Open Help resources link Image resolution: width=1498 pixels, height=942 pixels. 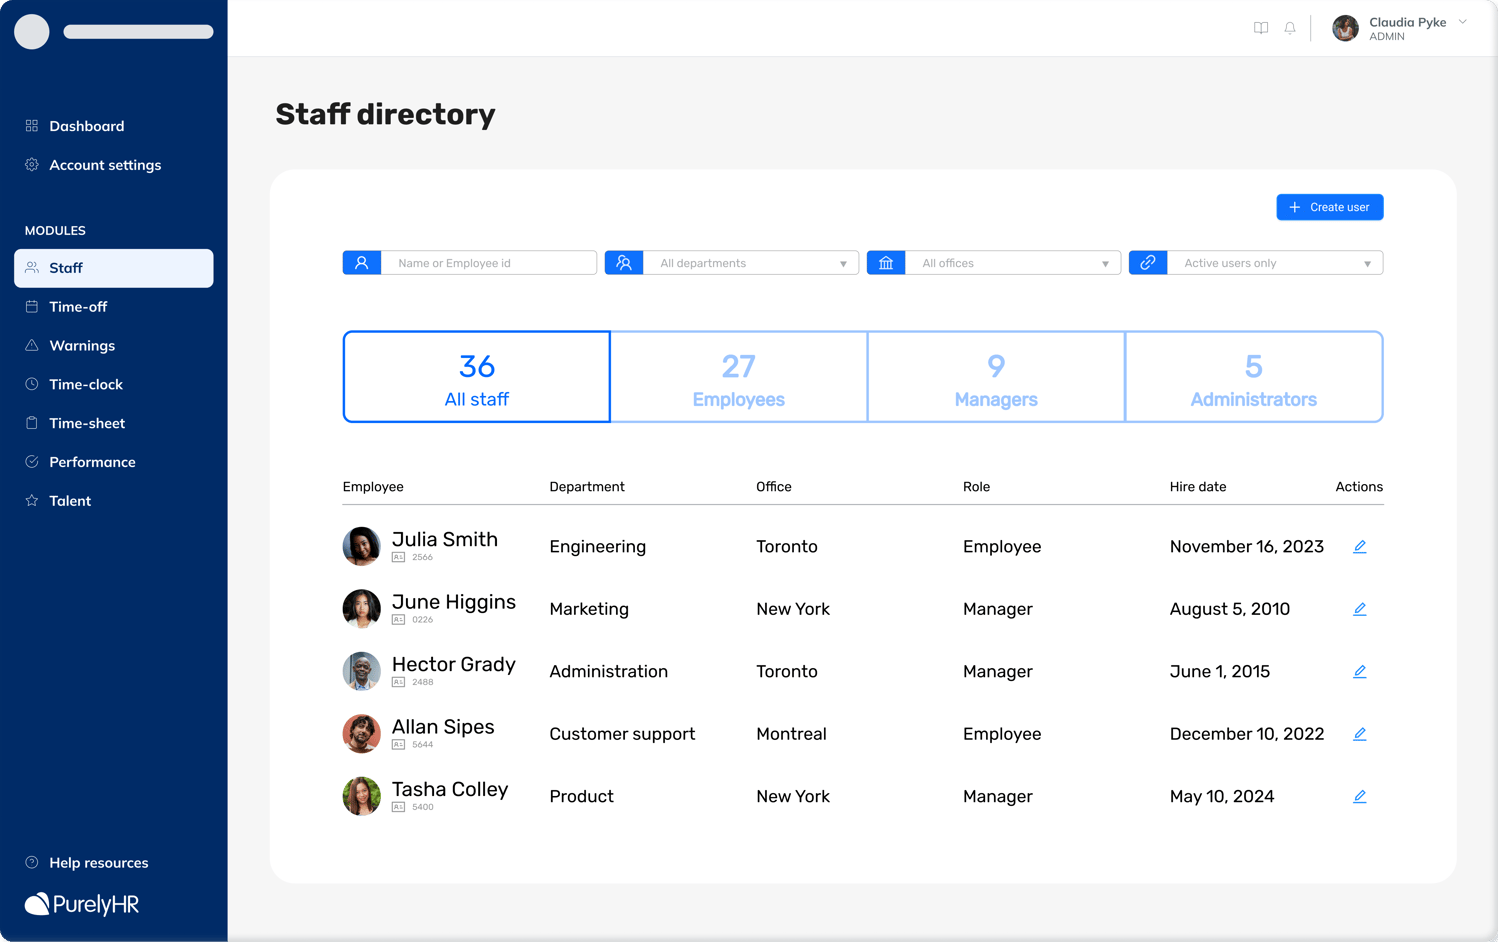(98, 863)
